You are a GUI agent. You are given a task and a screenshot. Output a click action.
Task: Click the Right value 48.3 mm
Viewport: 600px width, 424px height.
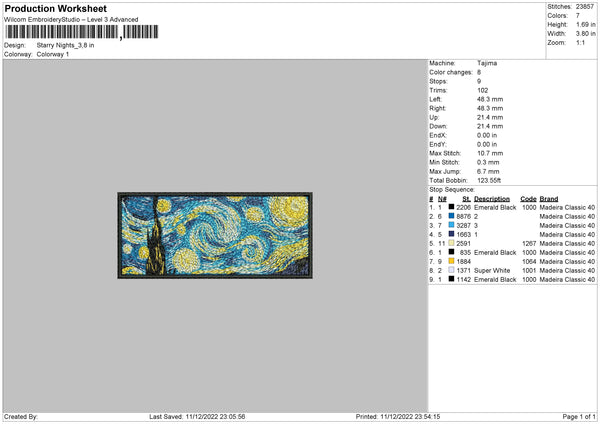coord(490,108)
